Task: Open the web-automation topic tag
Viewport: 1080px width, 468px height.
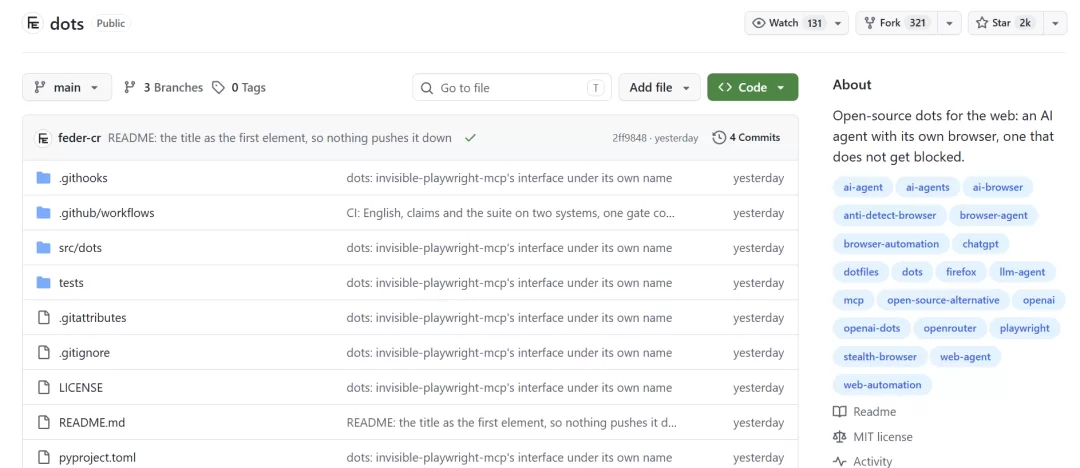Action: pyautogui.click(x=882, y=385)
